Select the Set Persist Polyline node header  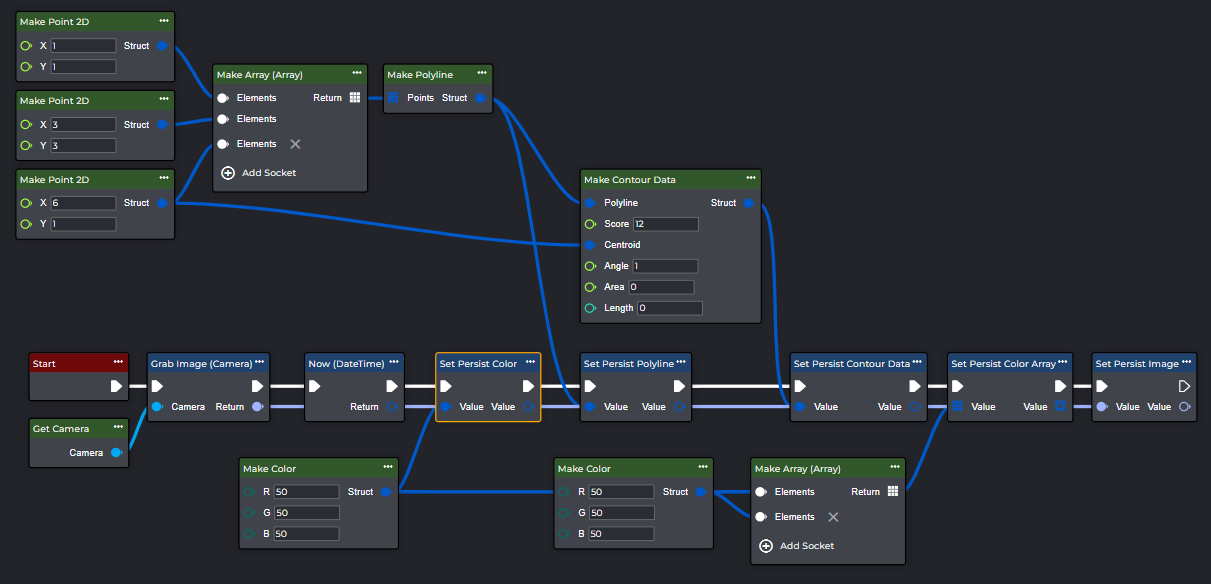click(x=628, y=364)
